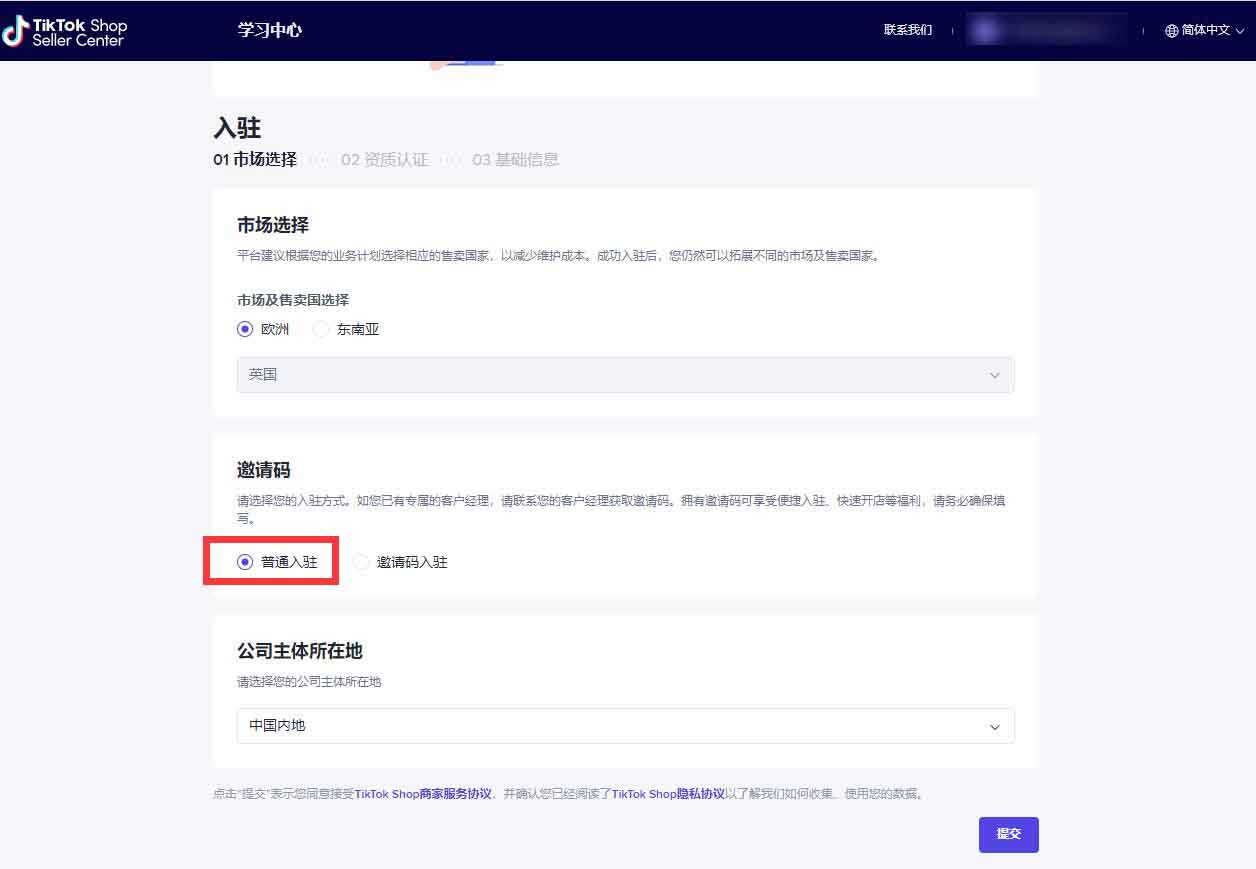Click the 公司主体所在地 heading
This screenshot has width=1256, height=869.
pyautogui.click(x=300, y=651)
